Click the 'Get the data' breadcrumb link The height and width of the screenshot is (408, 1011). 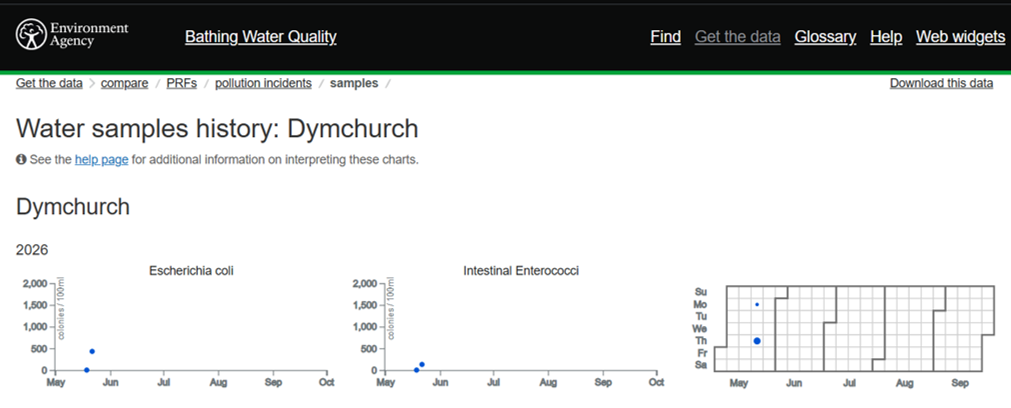point(49,83)
